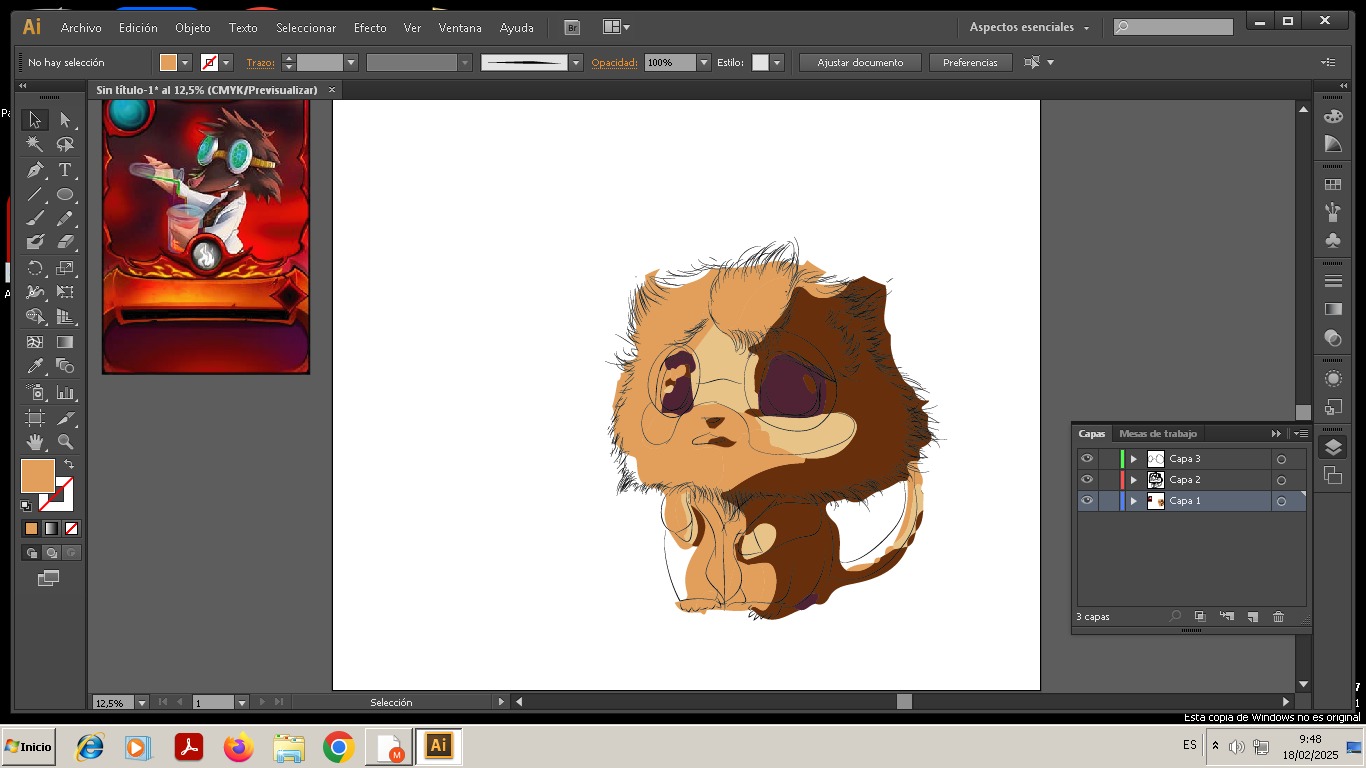Viewport: 1366px width, 768px height.
Task: Open zoom level 12,5% dropdown
Action: [142, 703]
